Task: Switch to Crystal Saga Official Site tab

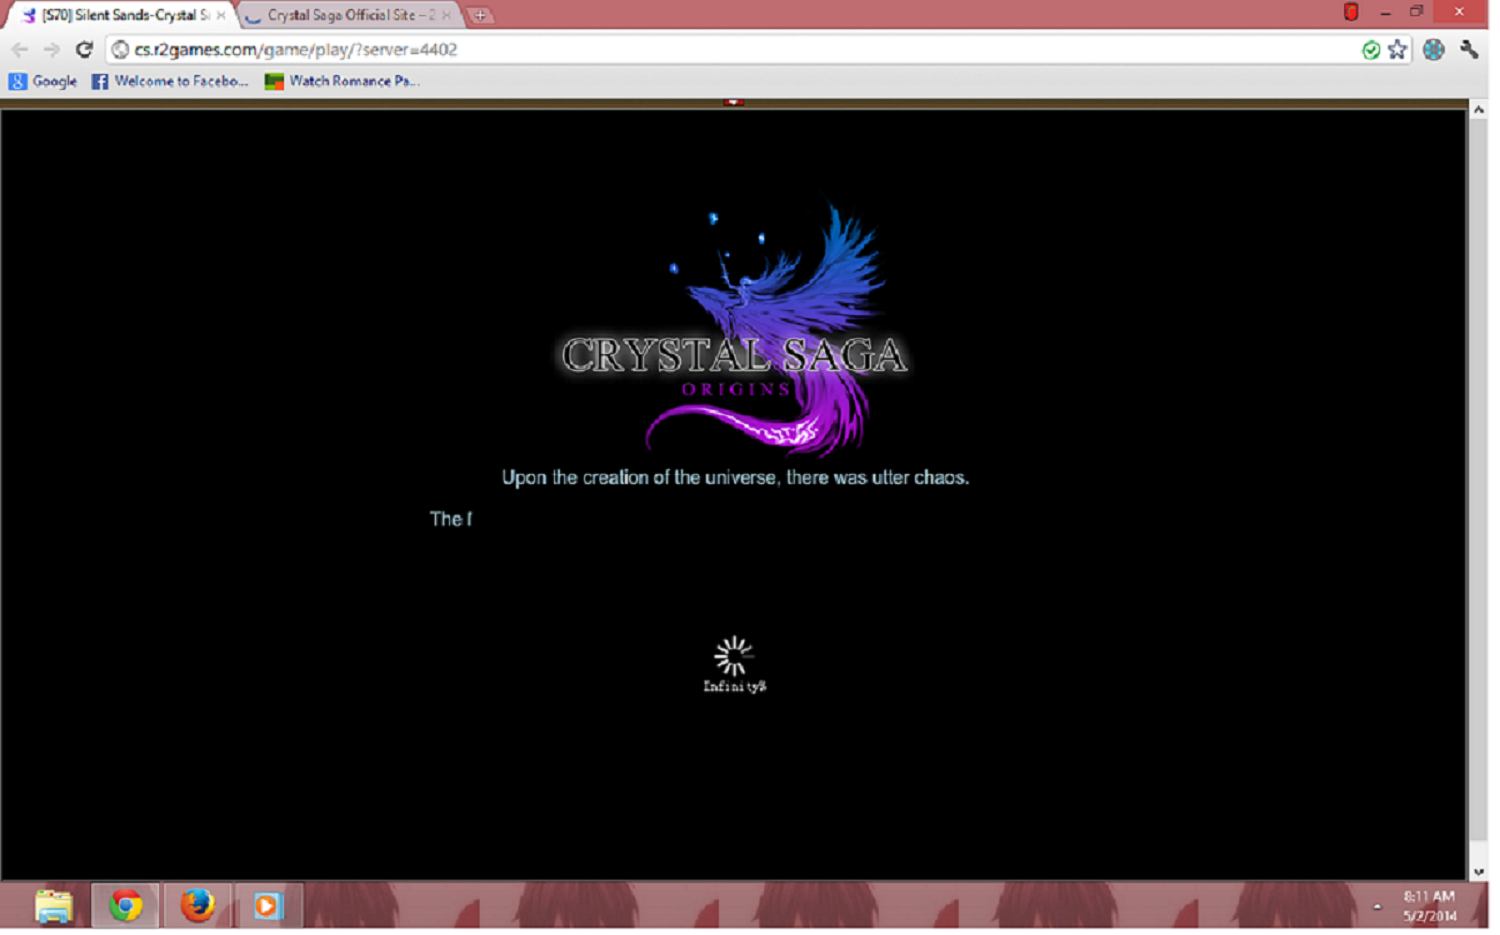Action: click(x=345, y=15)
